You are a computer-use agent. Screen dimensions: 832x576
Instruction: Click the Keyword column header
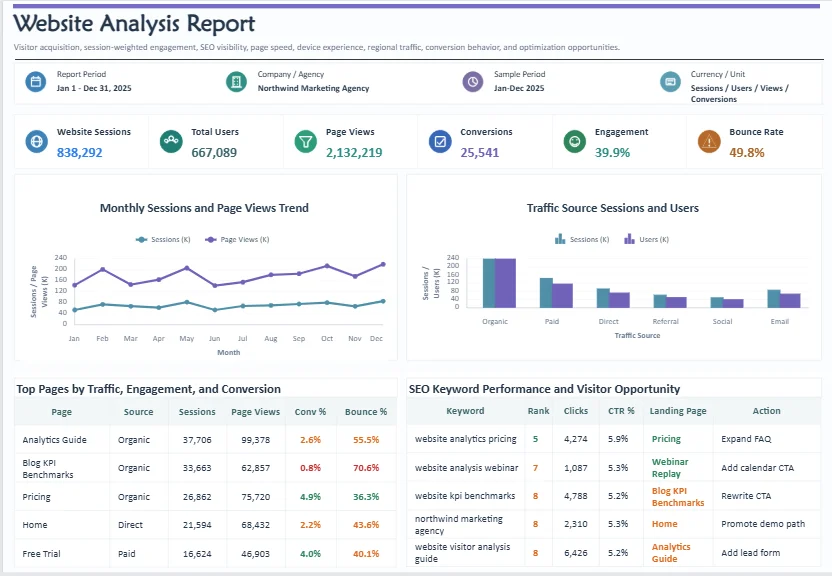point(465,411)
